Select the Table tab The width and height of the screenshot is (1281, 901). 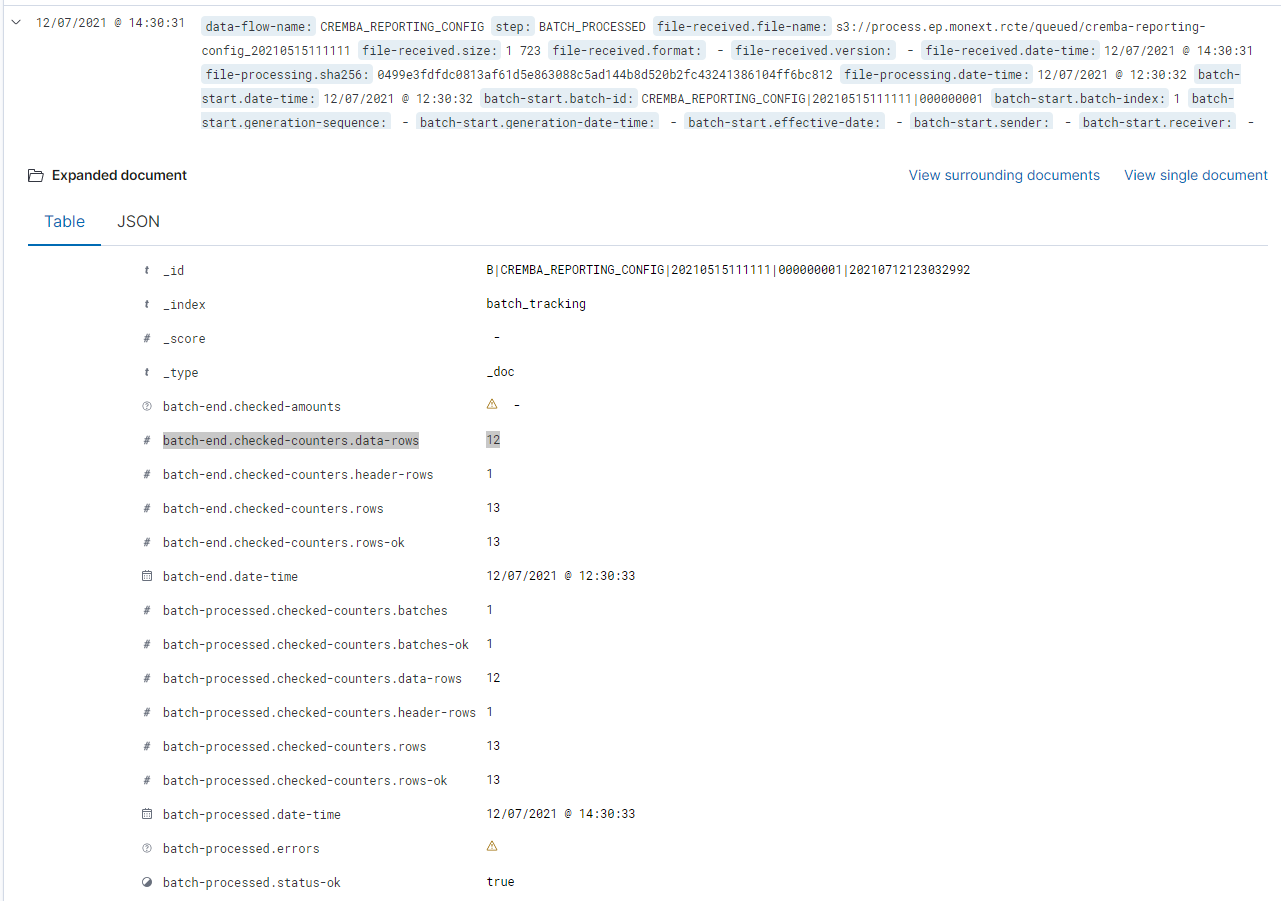64,222
